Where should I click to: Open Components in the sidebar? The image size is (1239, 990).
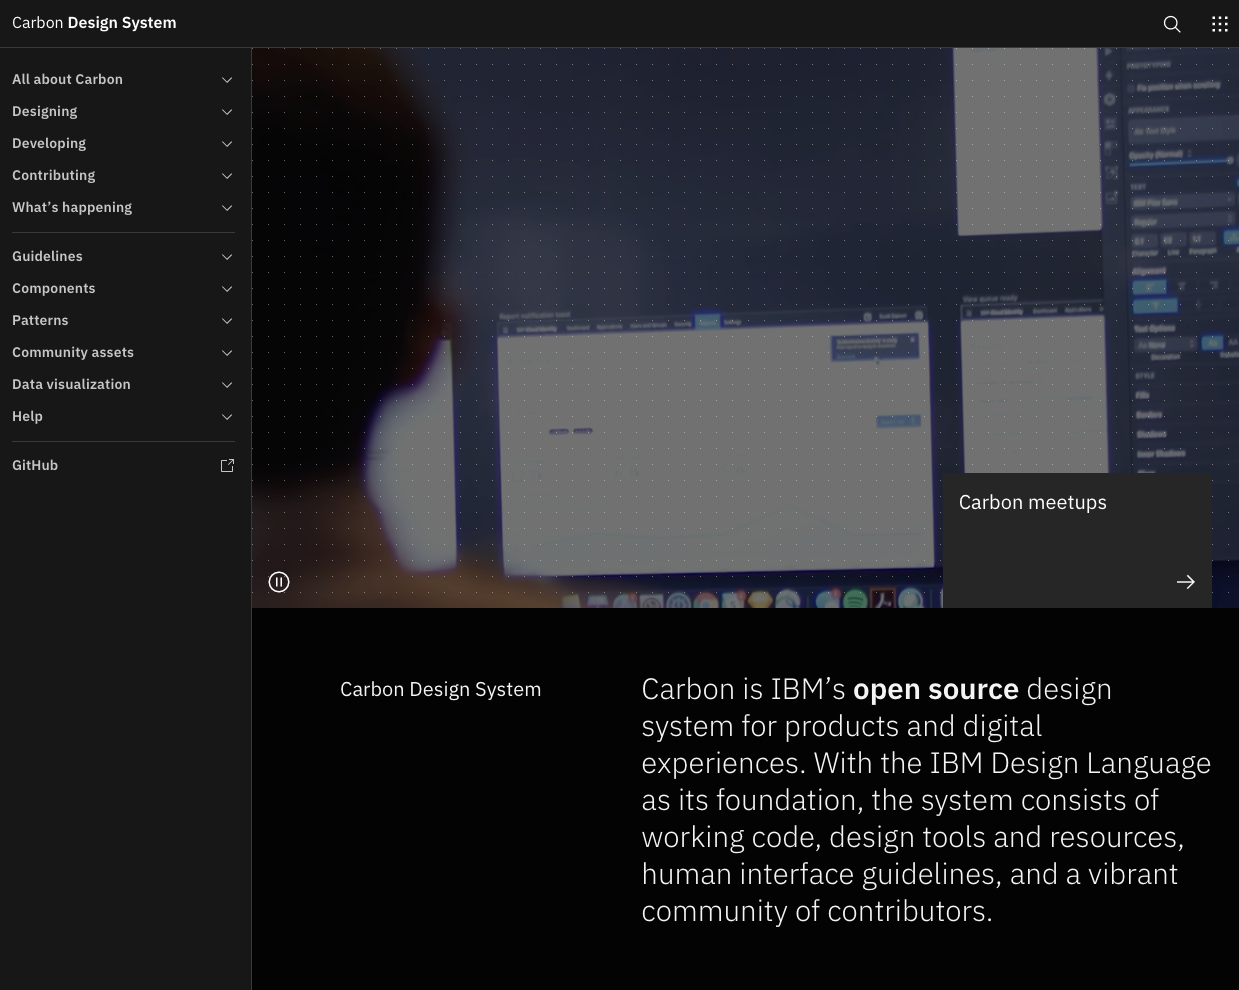point(124,288)
